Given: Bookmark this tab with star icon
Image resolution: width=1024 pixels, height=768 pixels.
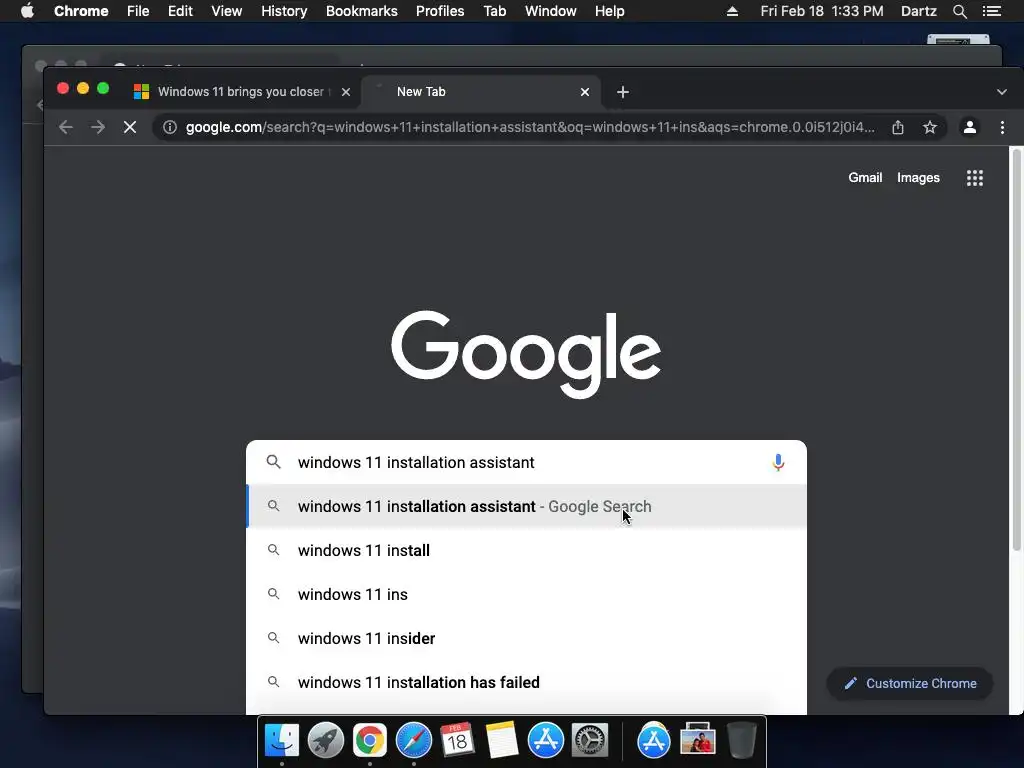Looking at the screenshot, I should (x=930, y=127).
